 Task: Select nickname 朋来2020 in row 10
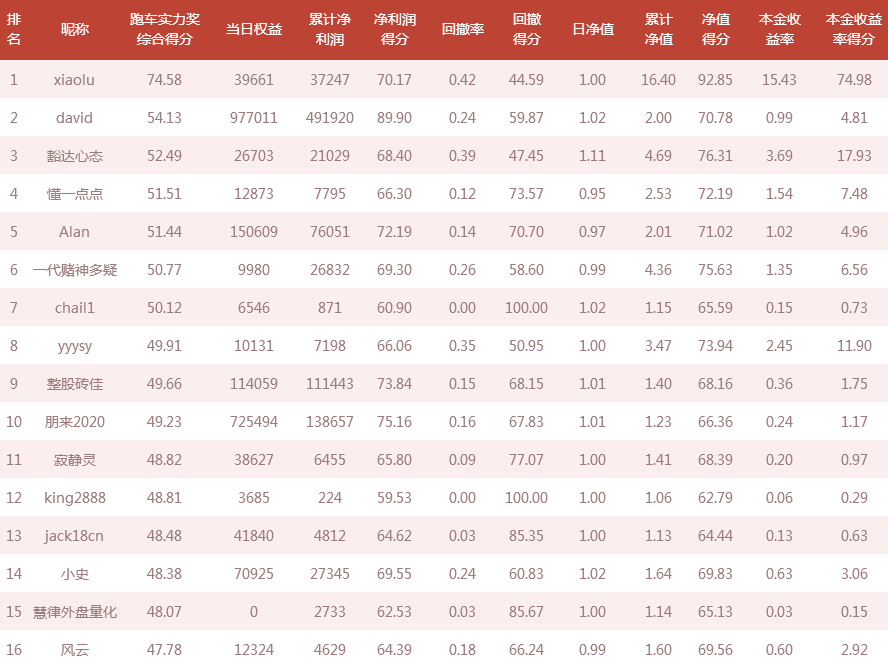pyautogui.click(x=75, y=421)
